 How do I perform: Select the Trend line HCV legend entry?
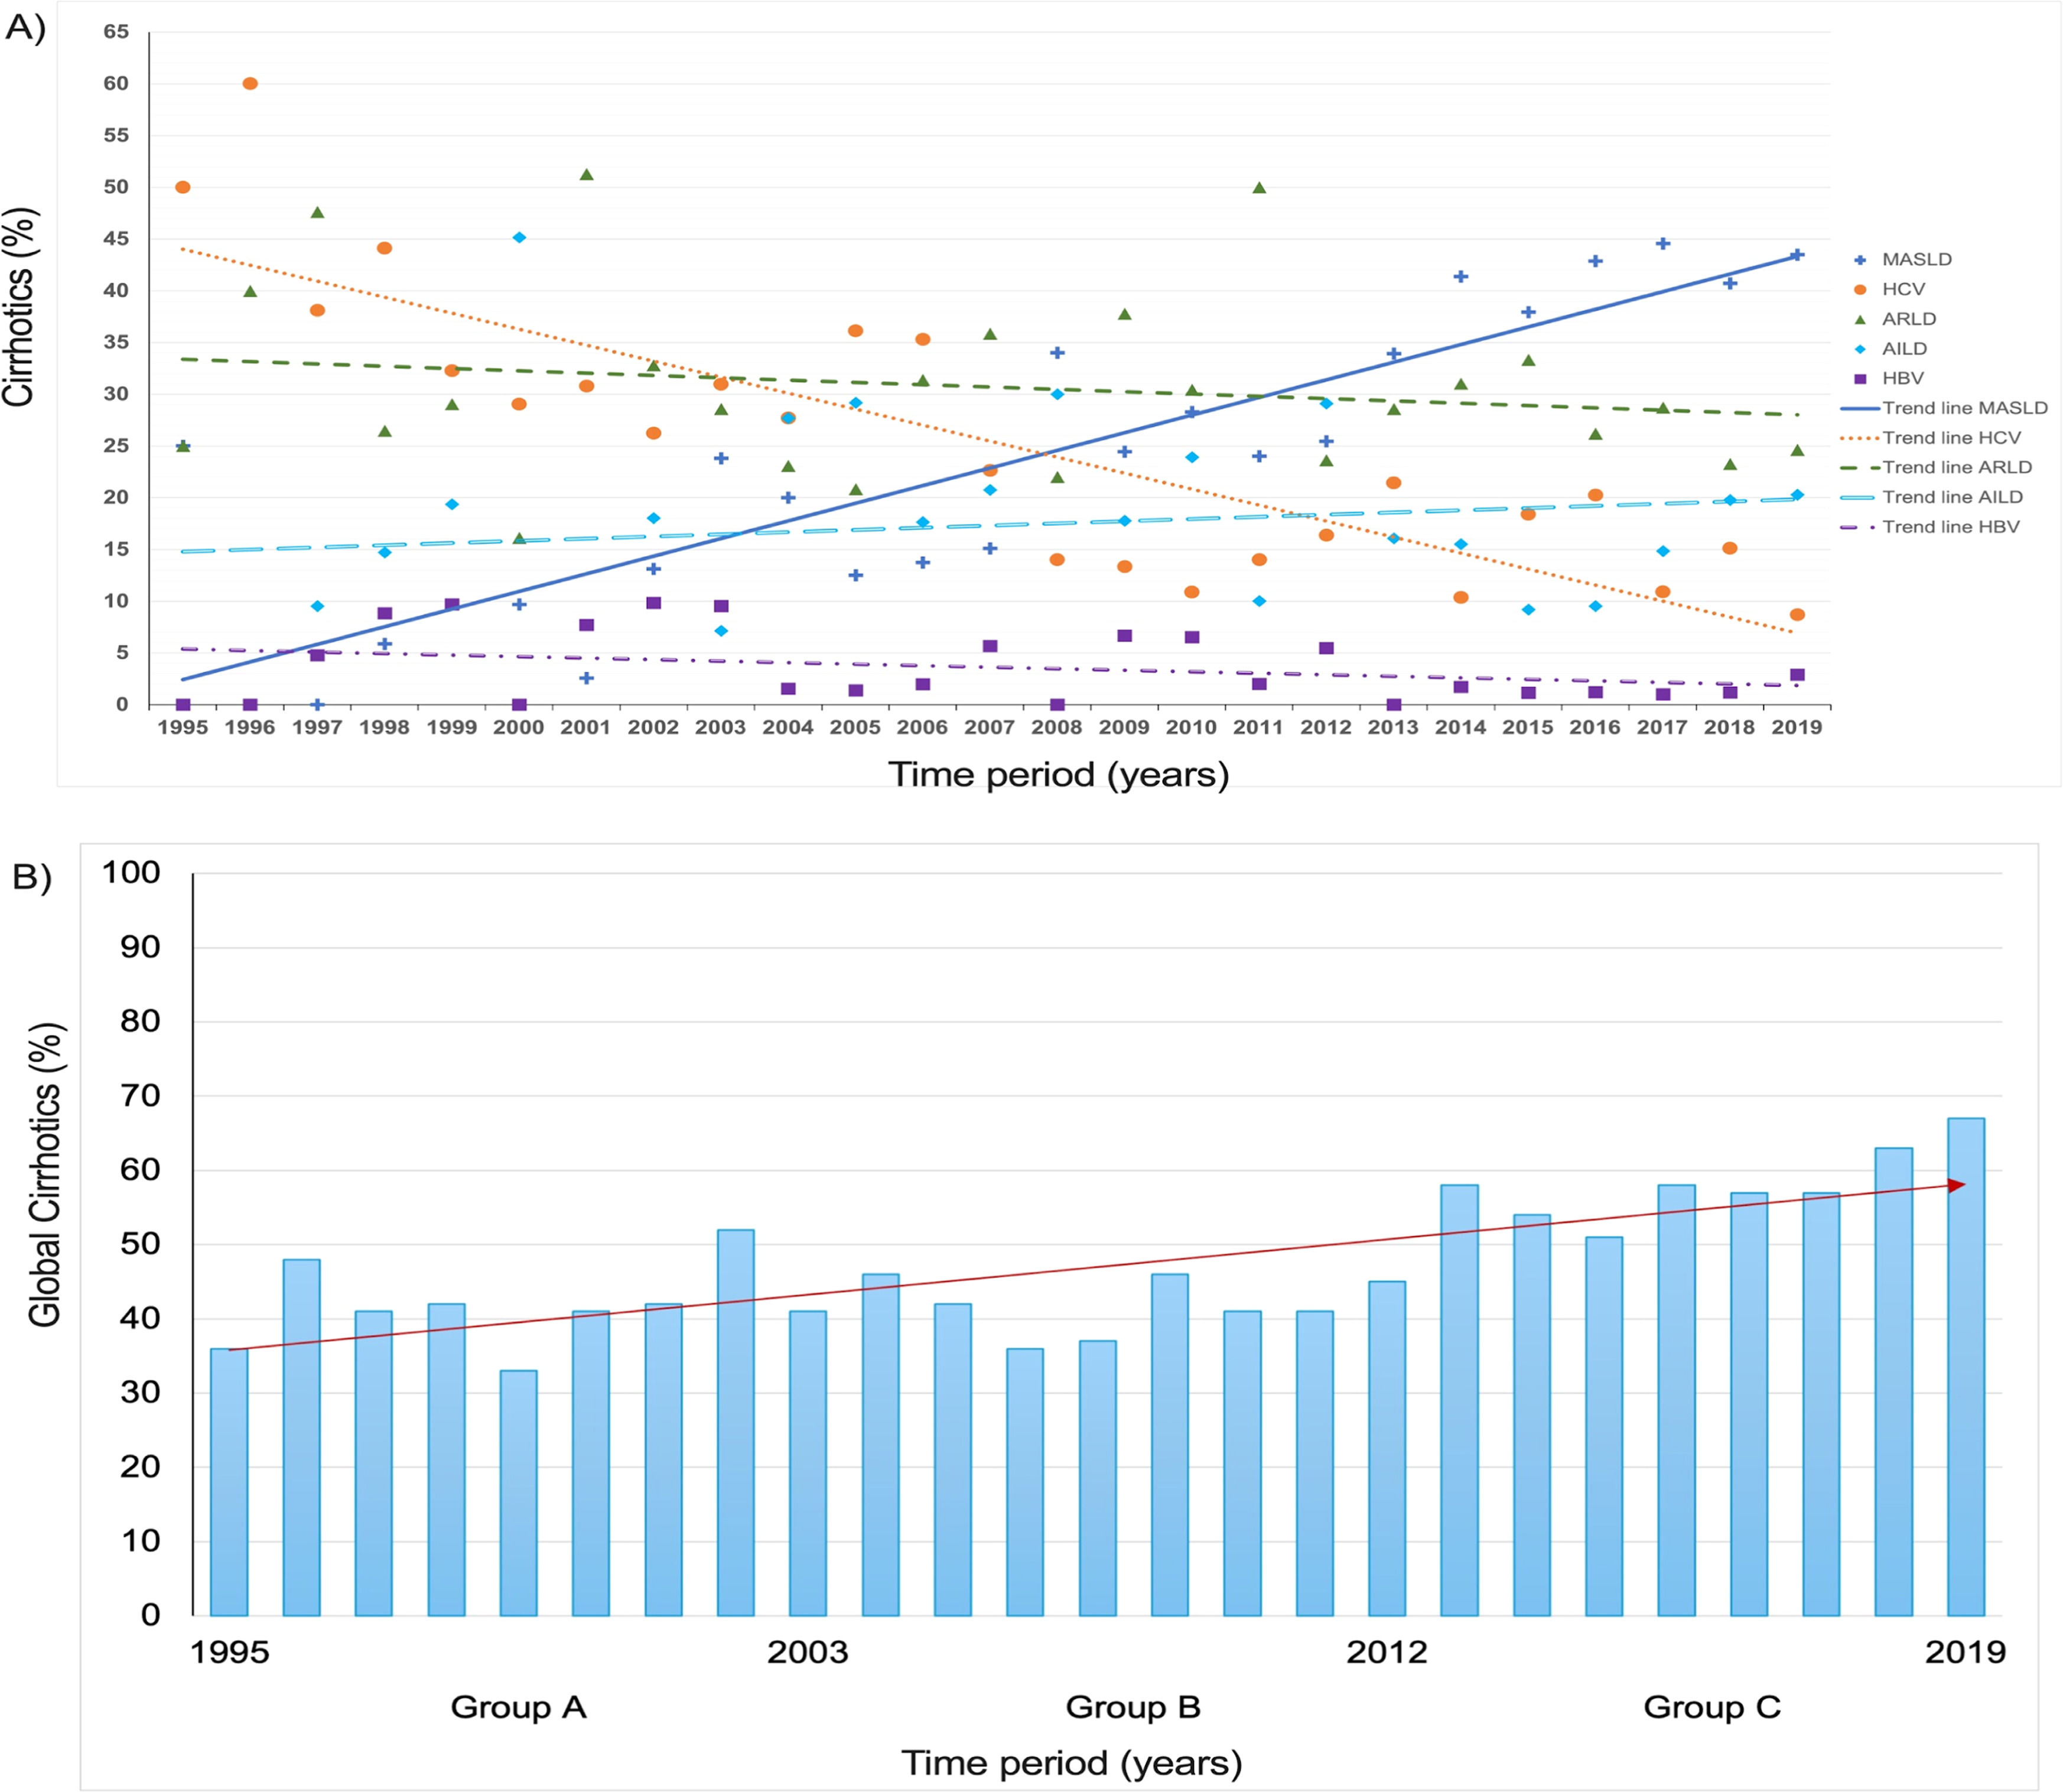pos(1951,438)
